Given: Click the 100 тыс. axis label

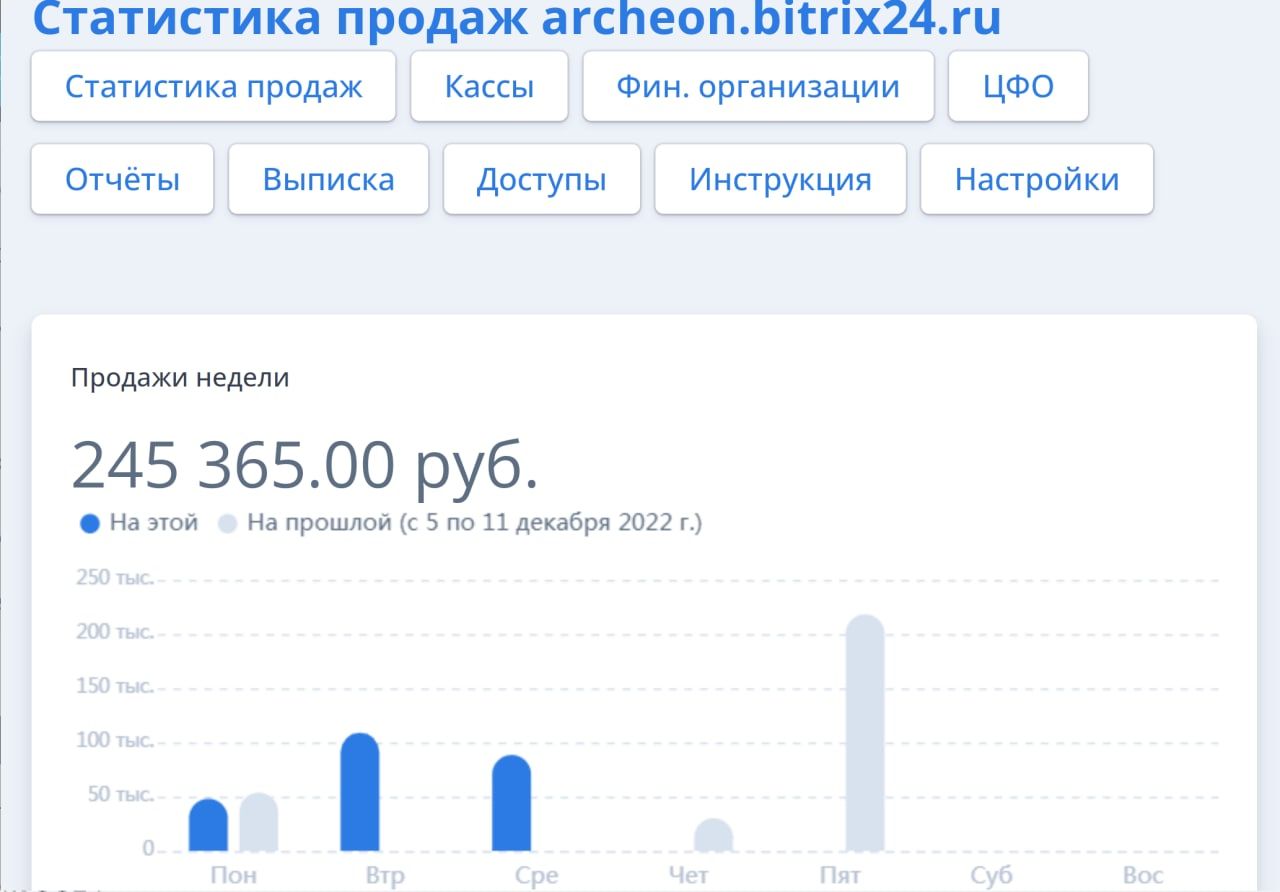Looking at the screenshot, I should (x=115, y=741).
